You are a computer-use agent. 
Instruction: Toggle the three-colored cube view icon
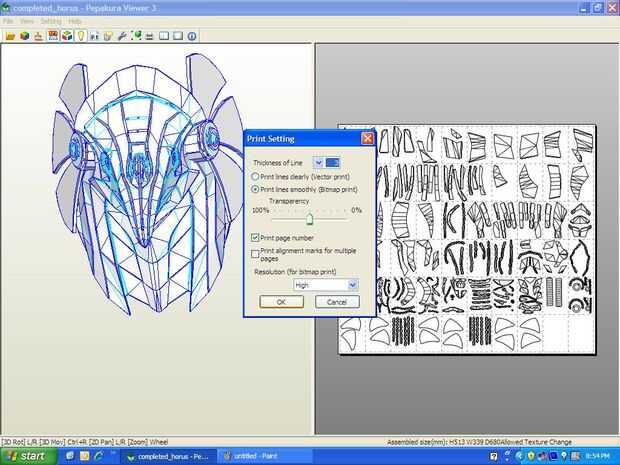tap(67, 36)
